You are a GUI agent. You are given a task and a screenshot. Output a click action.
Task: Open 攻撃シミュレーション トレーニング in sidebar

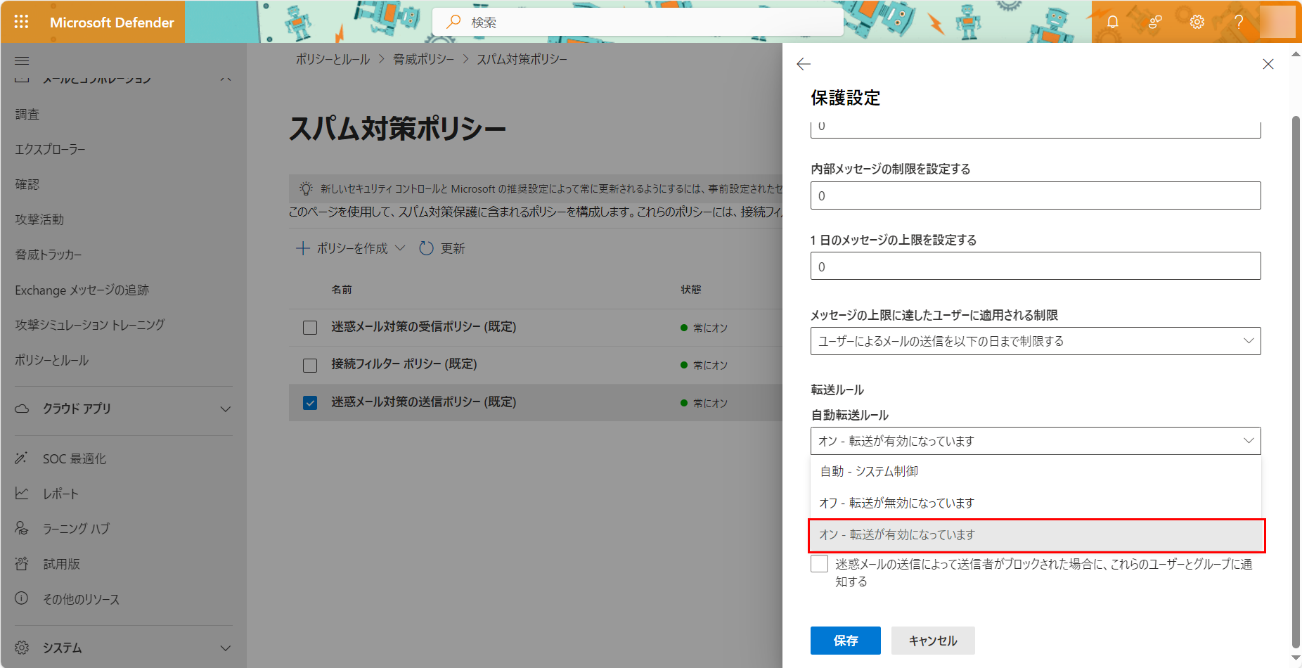90,325
